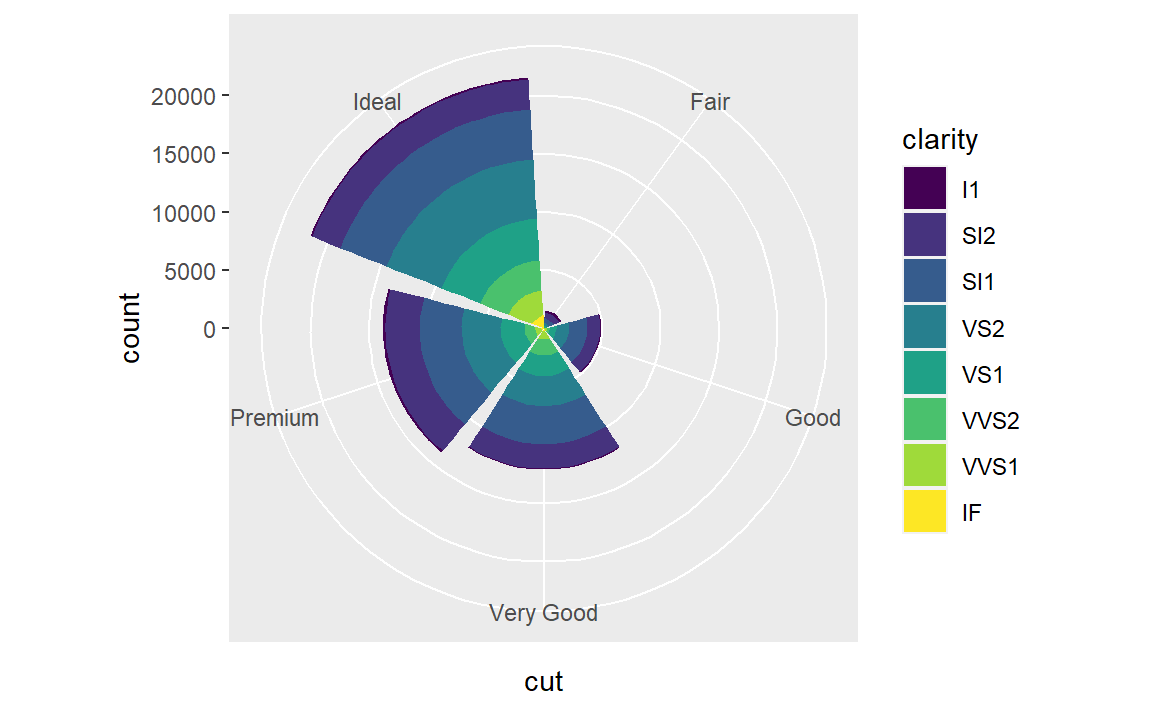The width and height of the screenshot is (1152, 711).
Task: Select the Premium cut axis label
Action: (x=275, y=418)
